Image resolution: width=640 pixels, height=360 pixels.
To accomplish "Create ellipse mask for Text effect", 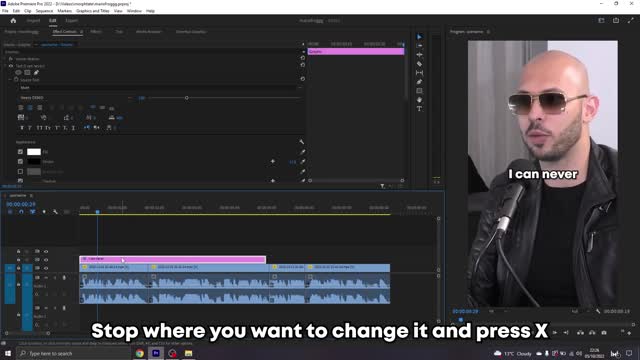I will coord(18,73).
